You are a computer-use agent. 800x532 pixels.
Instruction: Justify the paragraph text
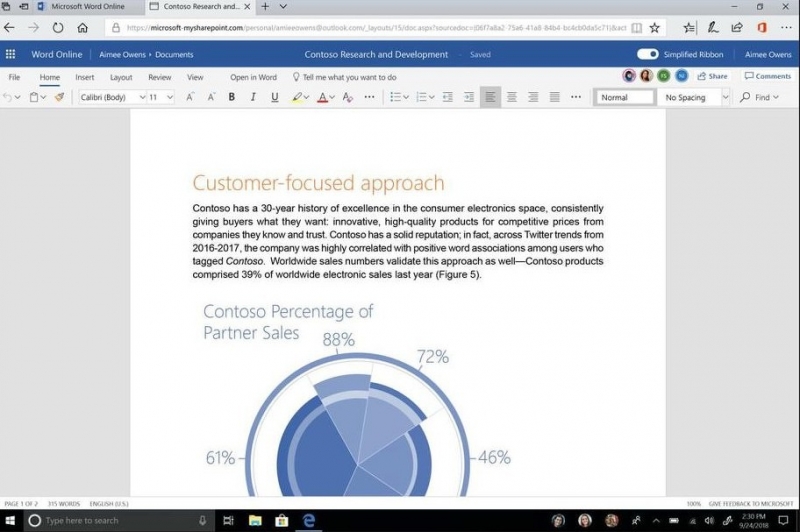(554, 97)
